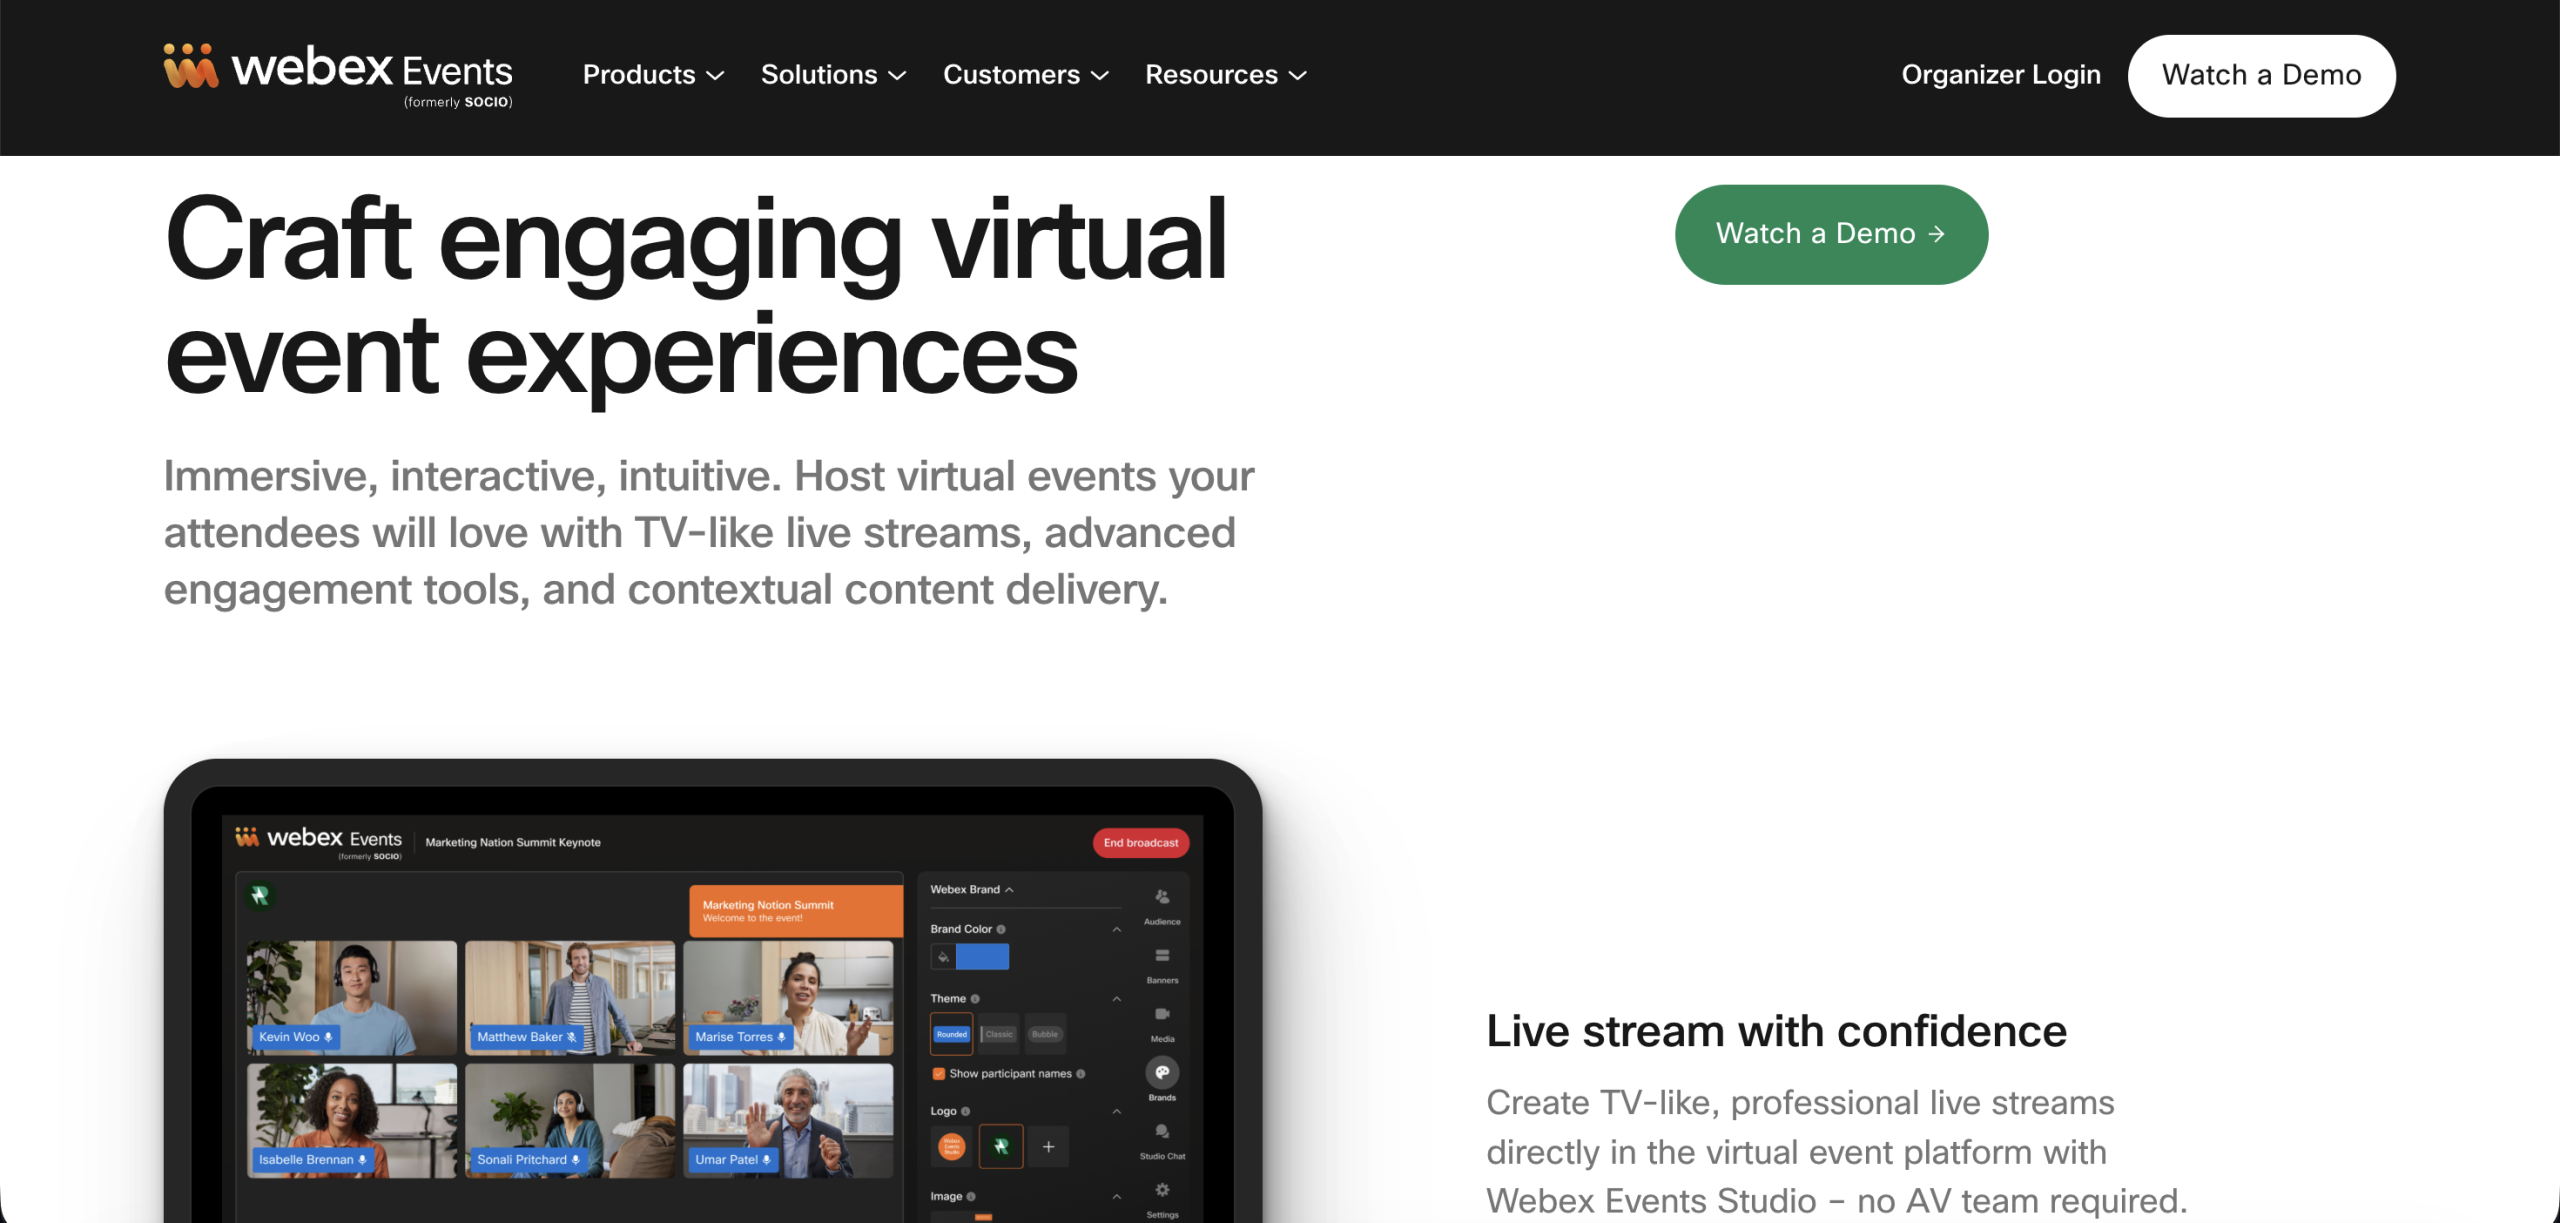Expand the Customers dropdown menu
Viewport: 2560px width, 1223px height.
tap(1026, 75)
